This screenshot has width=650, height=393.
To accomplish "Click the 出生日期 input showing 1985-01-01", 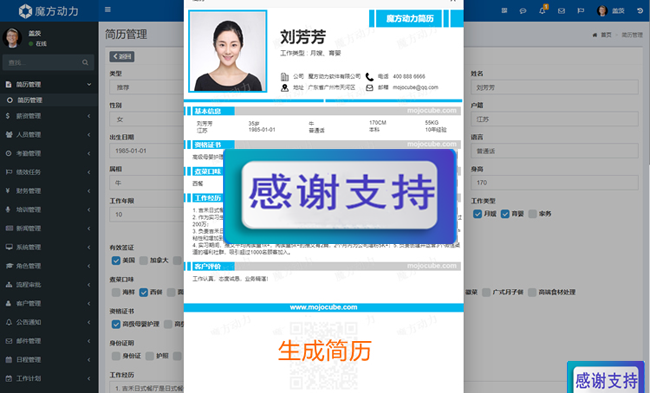I will (147, 151).
